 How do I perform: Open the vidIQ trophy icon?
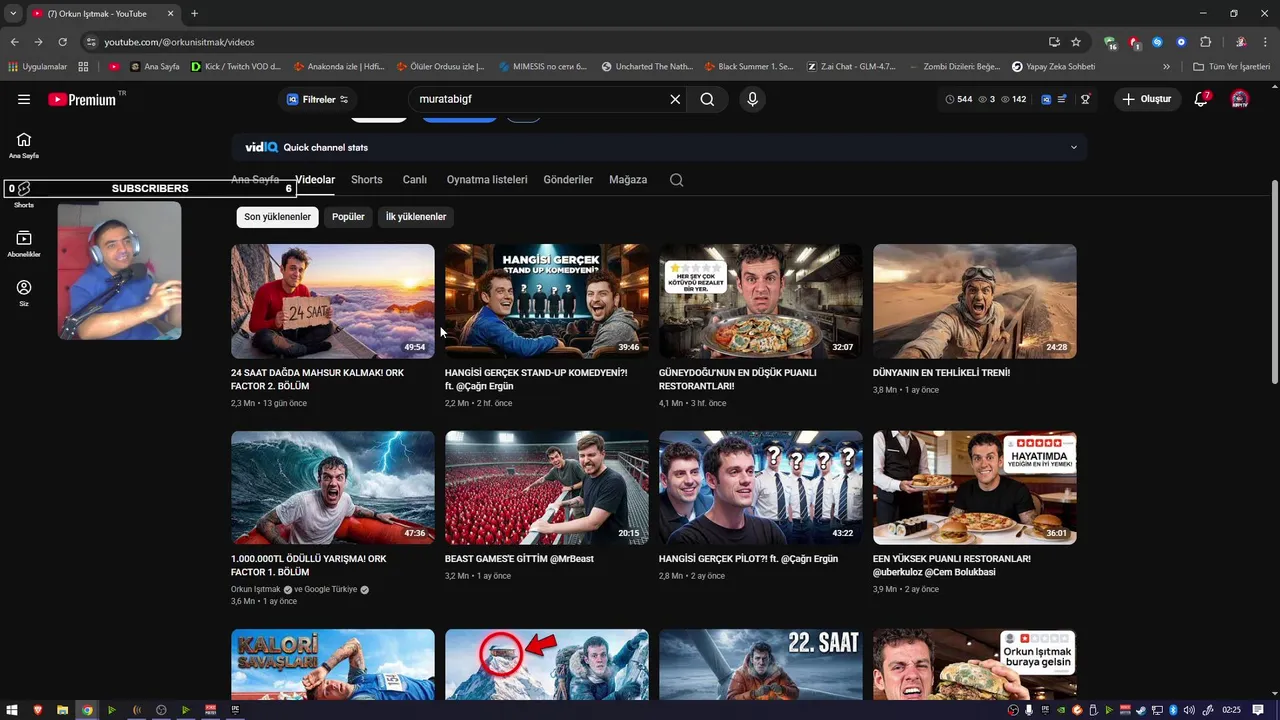1085,99
